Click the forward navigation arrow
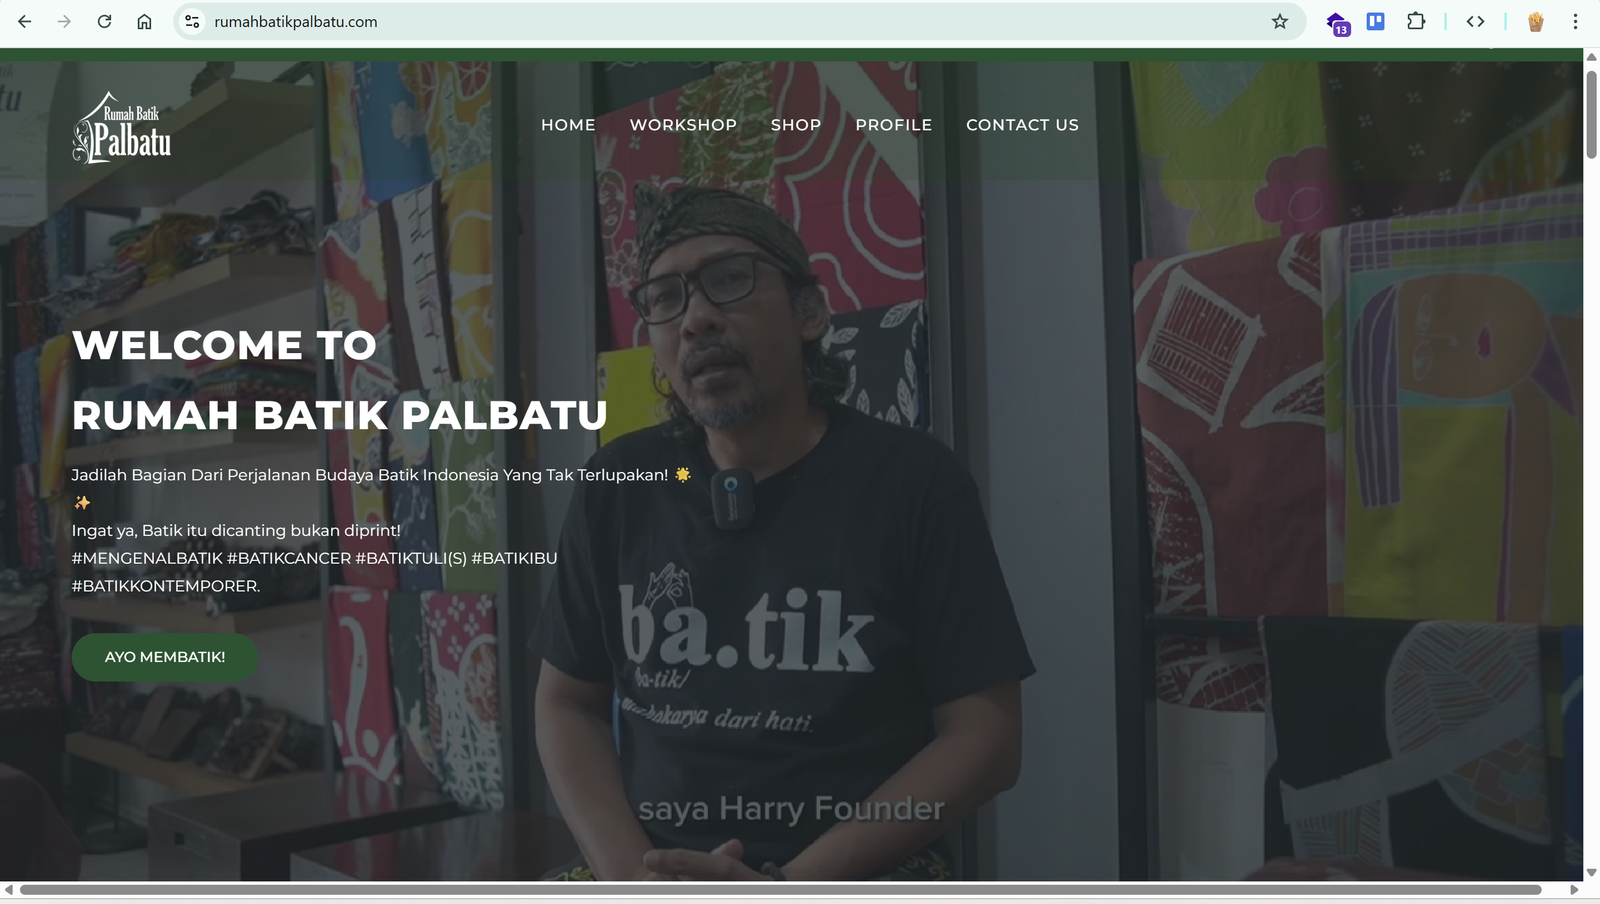The image size is (1600, 904). 64,21
